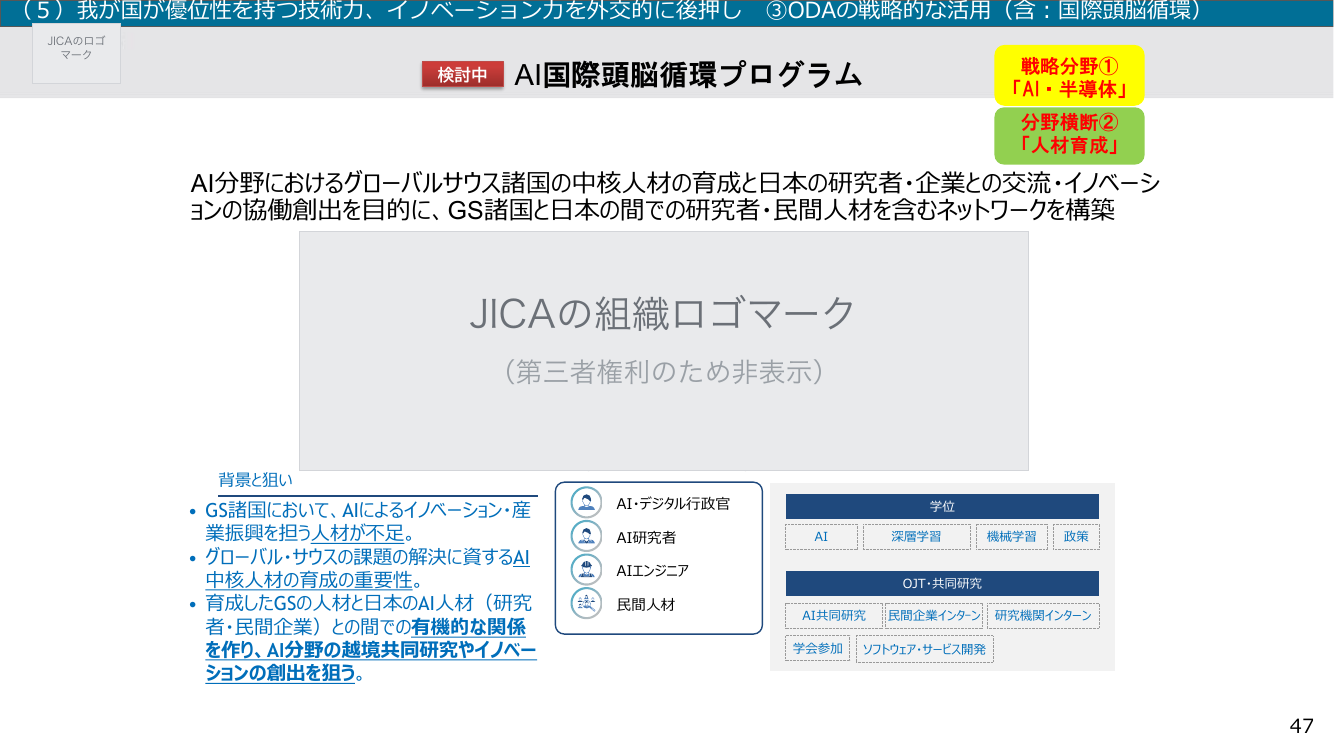Select the yellow 戦略分野① 「AI・半導体」 badge
This screenshot has height=750, width=1334.
(1069, 76)
